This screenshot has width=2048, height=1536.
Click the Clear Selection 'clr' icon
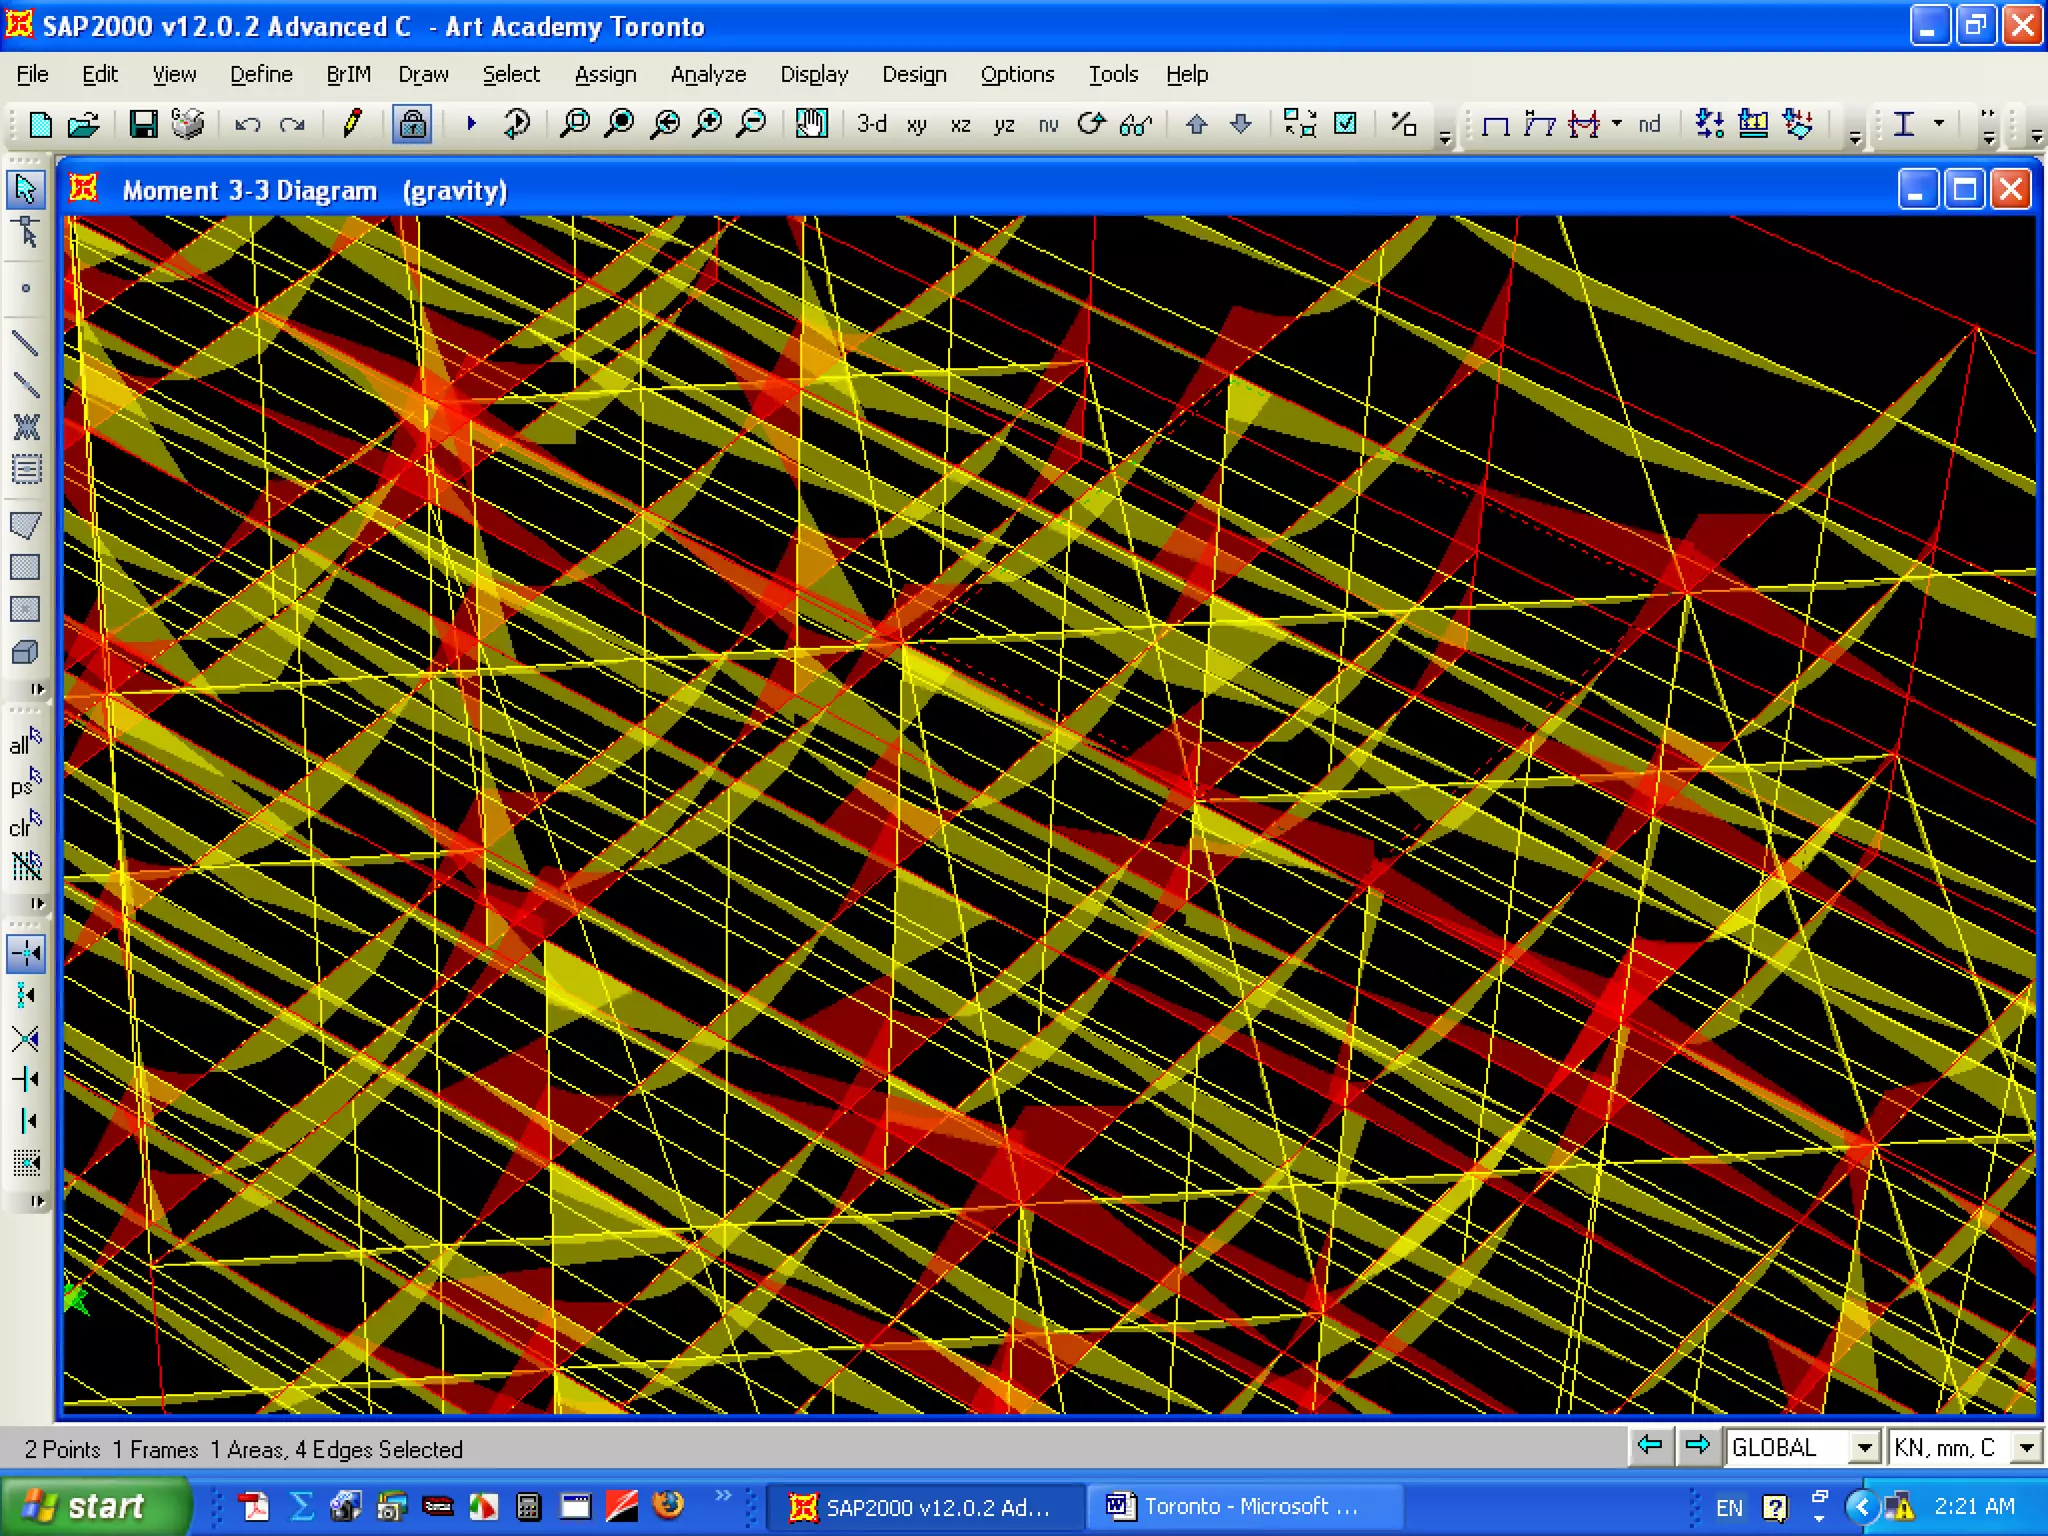[x=26, y=825]
